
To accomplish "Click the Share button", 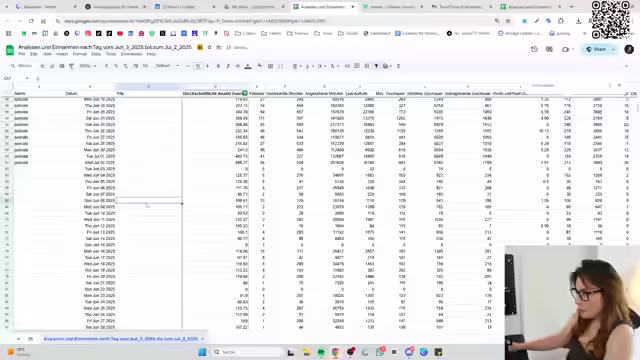I will tap(596, 49).
